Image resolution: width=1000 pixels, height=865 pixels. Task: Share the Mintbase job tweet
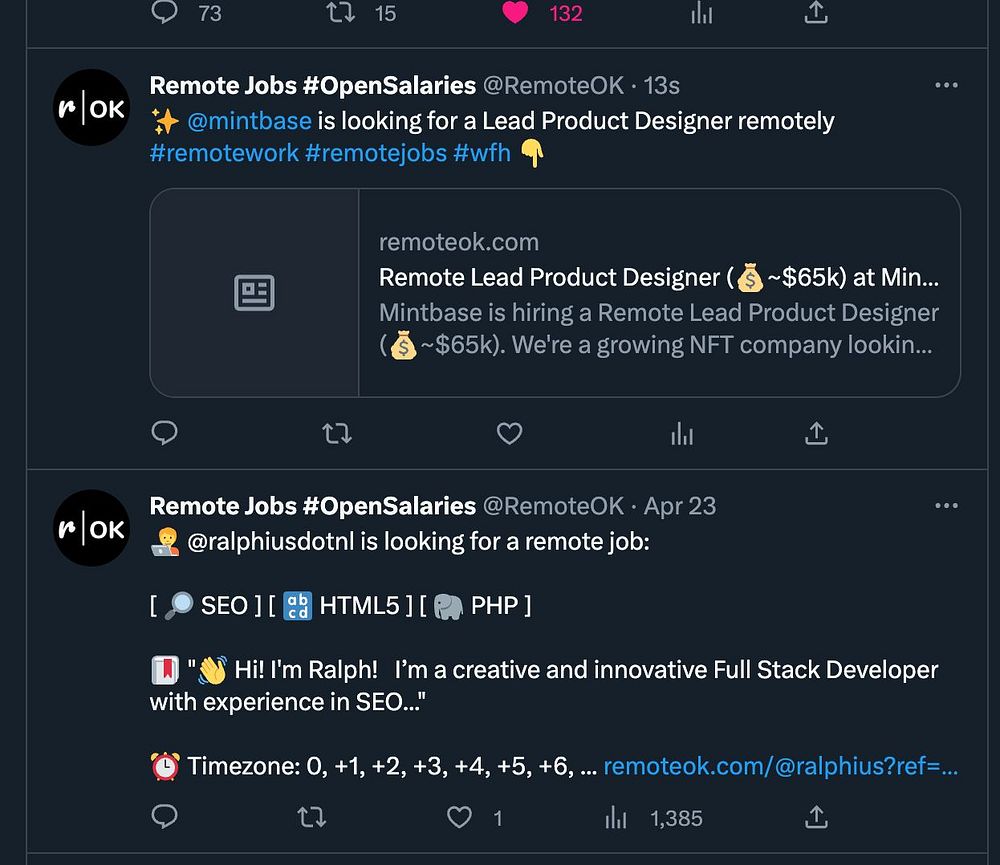pyautogui.click(x=816, y=433)
